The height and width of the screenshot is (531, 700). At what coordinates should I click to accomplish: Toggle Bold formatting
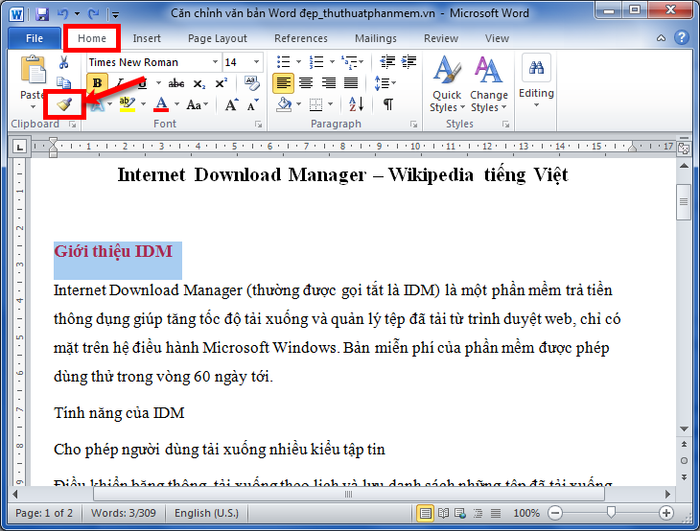coord(98,83)
